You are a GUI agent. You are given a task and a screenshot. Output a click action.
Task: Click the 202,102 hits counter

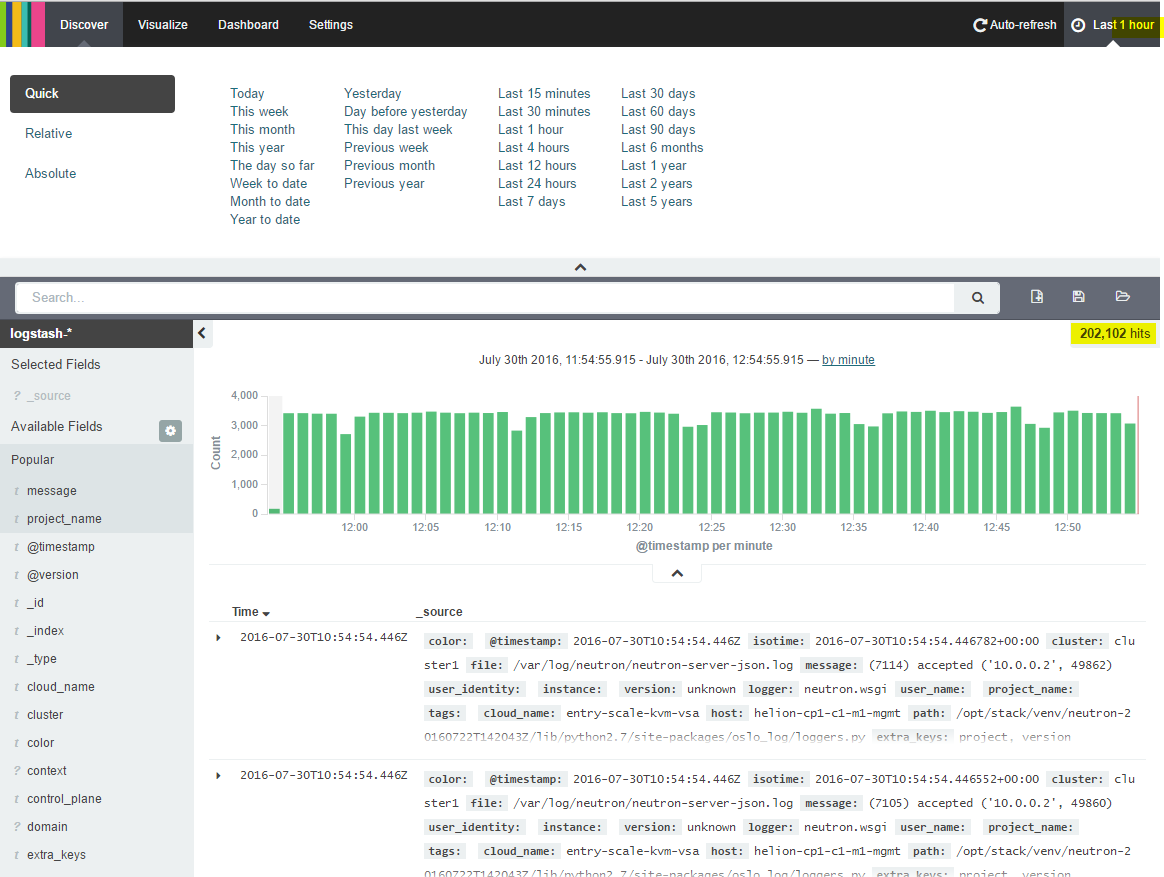(x=1114, y=333)
